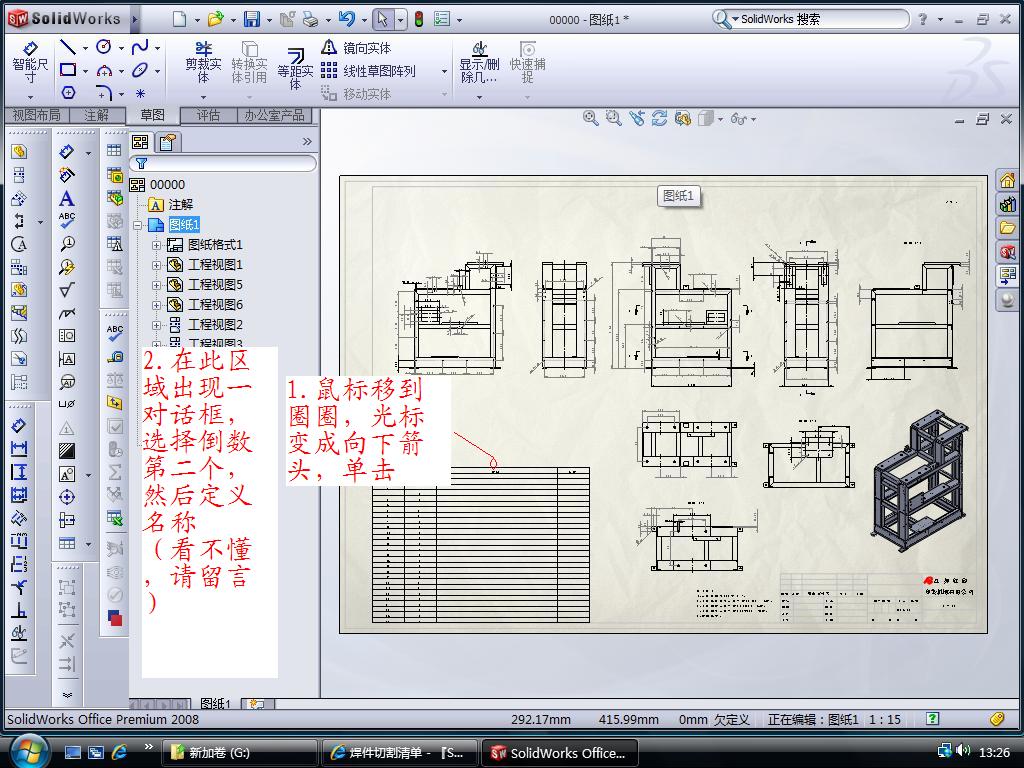Open the Linear Sketch Pattern dropdown arrow

coord(445,71)
